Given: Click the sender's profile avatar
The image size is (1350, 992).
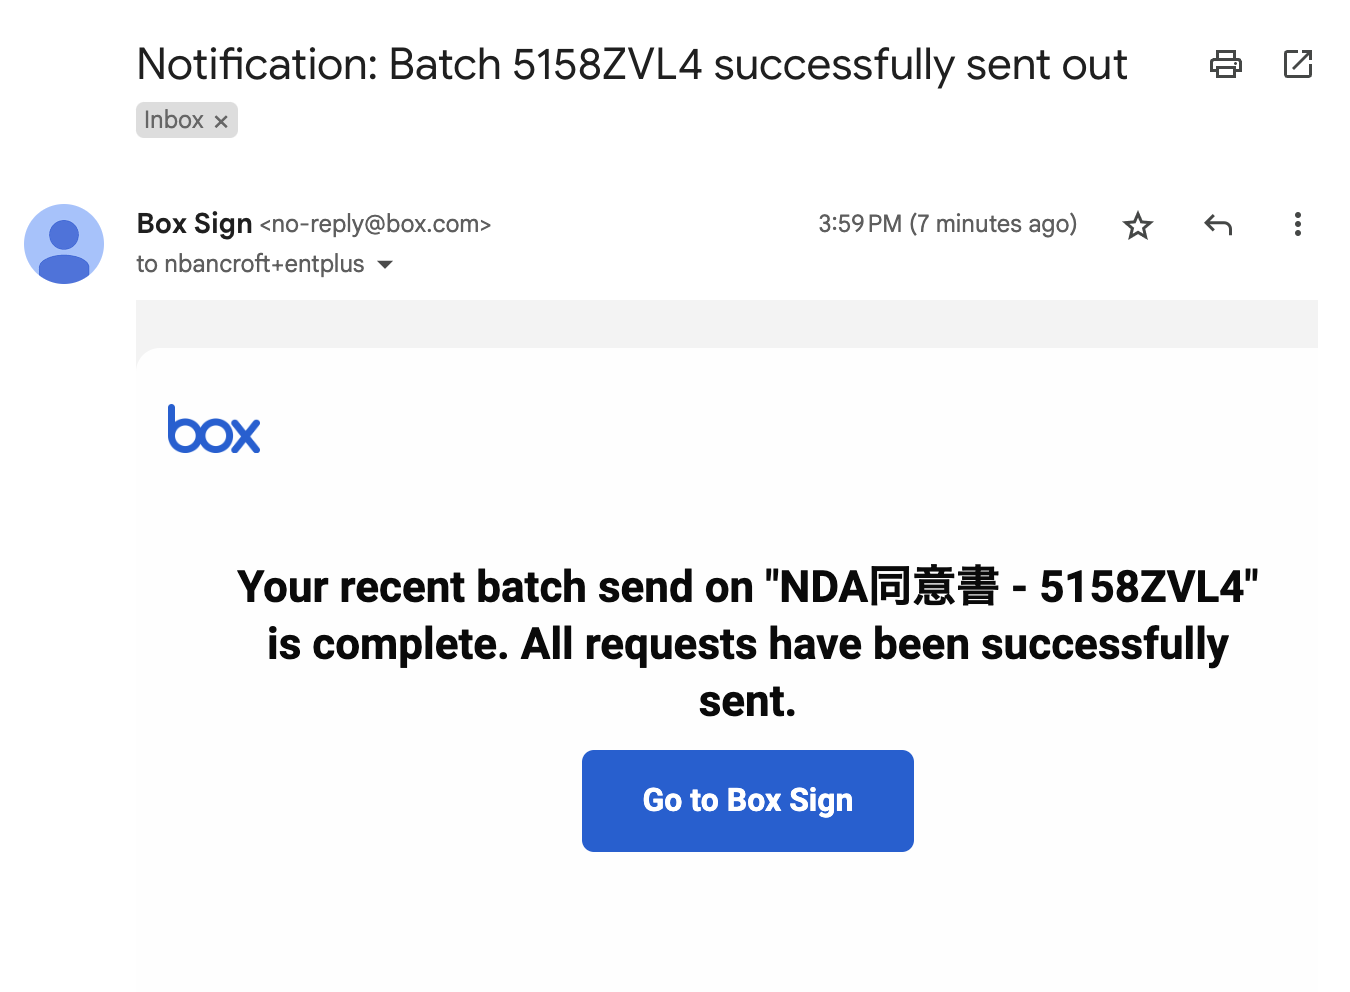Looking at the screenshot, I should [x=64, y=244].
